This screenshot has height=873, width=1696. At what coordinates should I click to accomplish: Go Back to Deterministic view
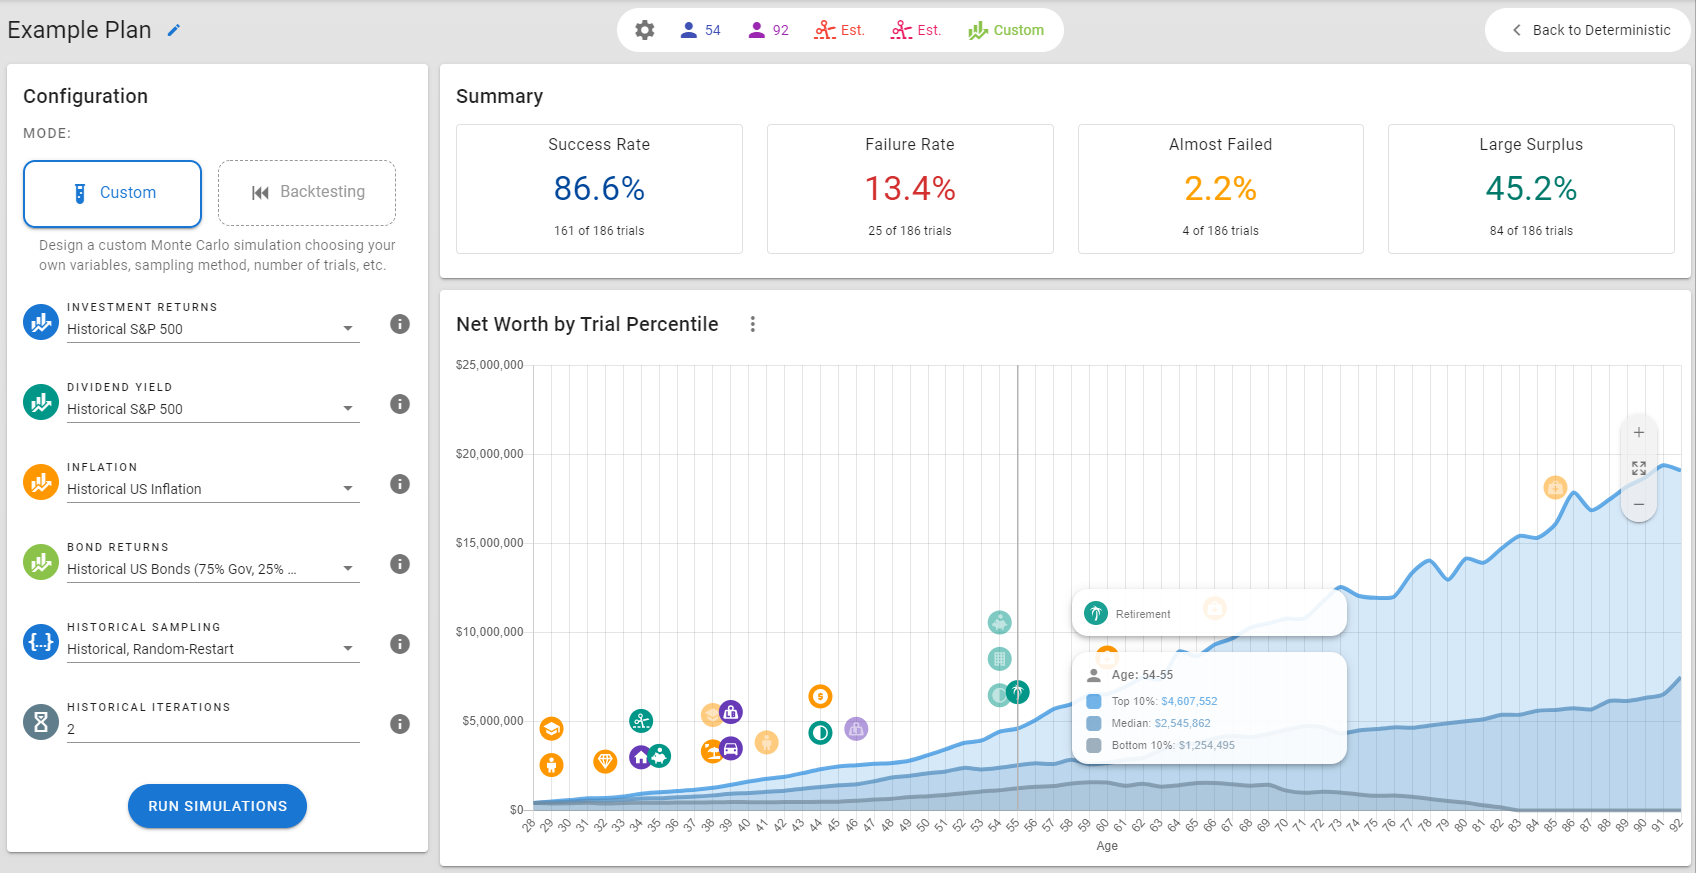point(1589,30)
